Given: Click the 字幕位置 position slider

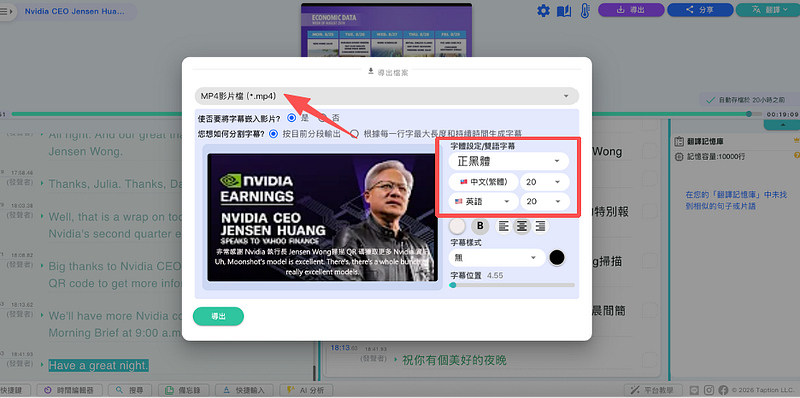Looking at the screenshot, I should [512, 285].
